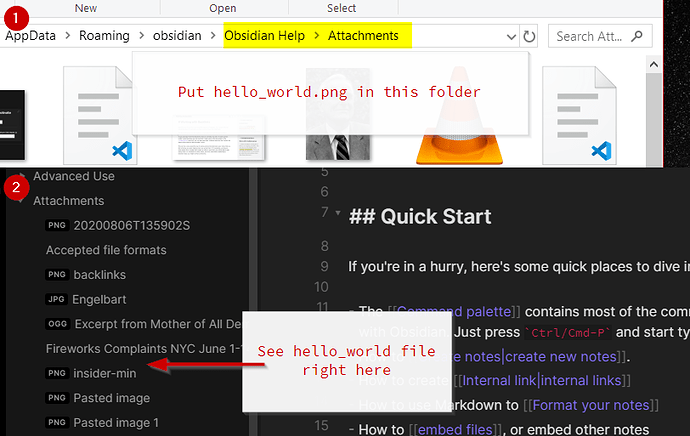
Task: Open the Accepted file formats note
Action: pyautogui.click(x=106, y=250)
